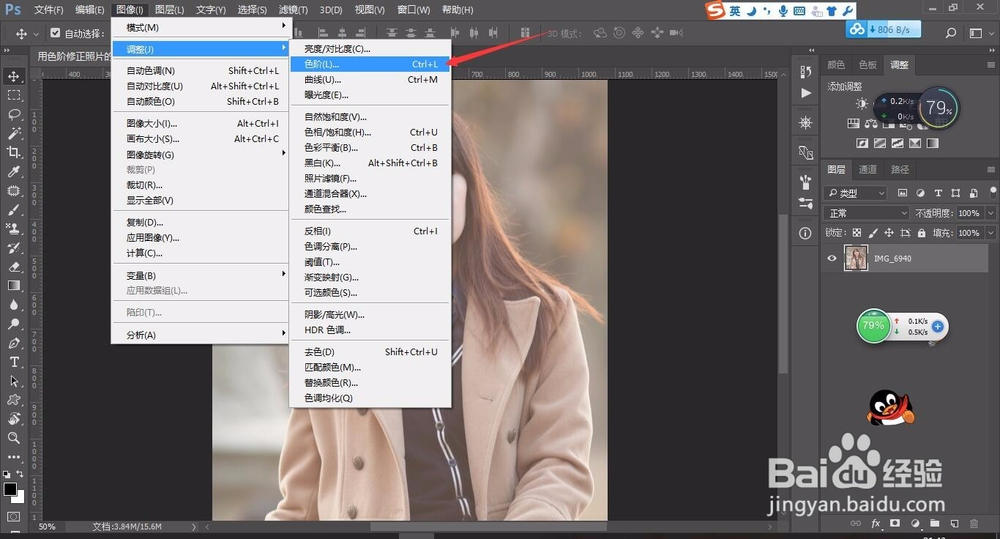This screenshot has height=539, width=1000.
Task: Click the search icon in options bar
Action: coord(951,33)
